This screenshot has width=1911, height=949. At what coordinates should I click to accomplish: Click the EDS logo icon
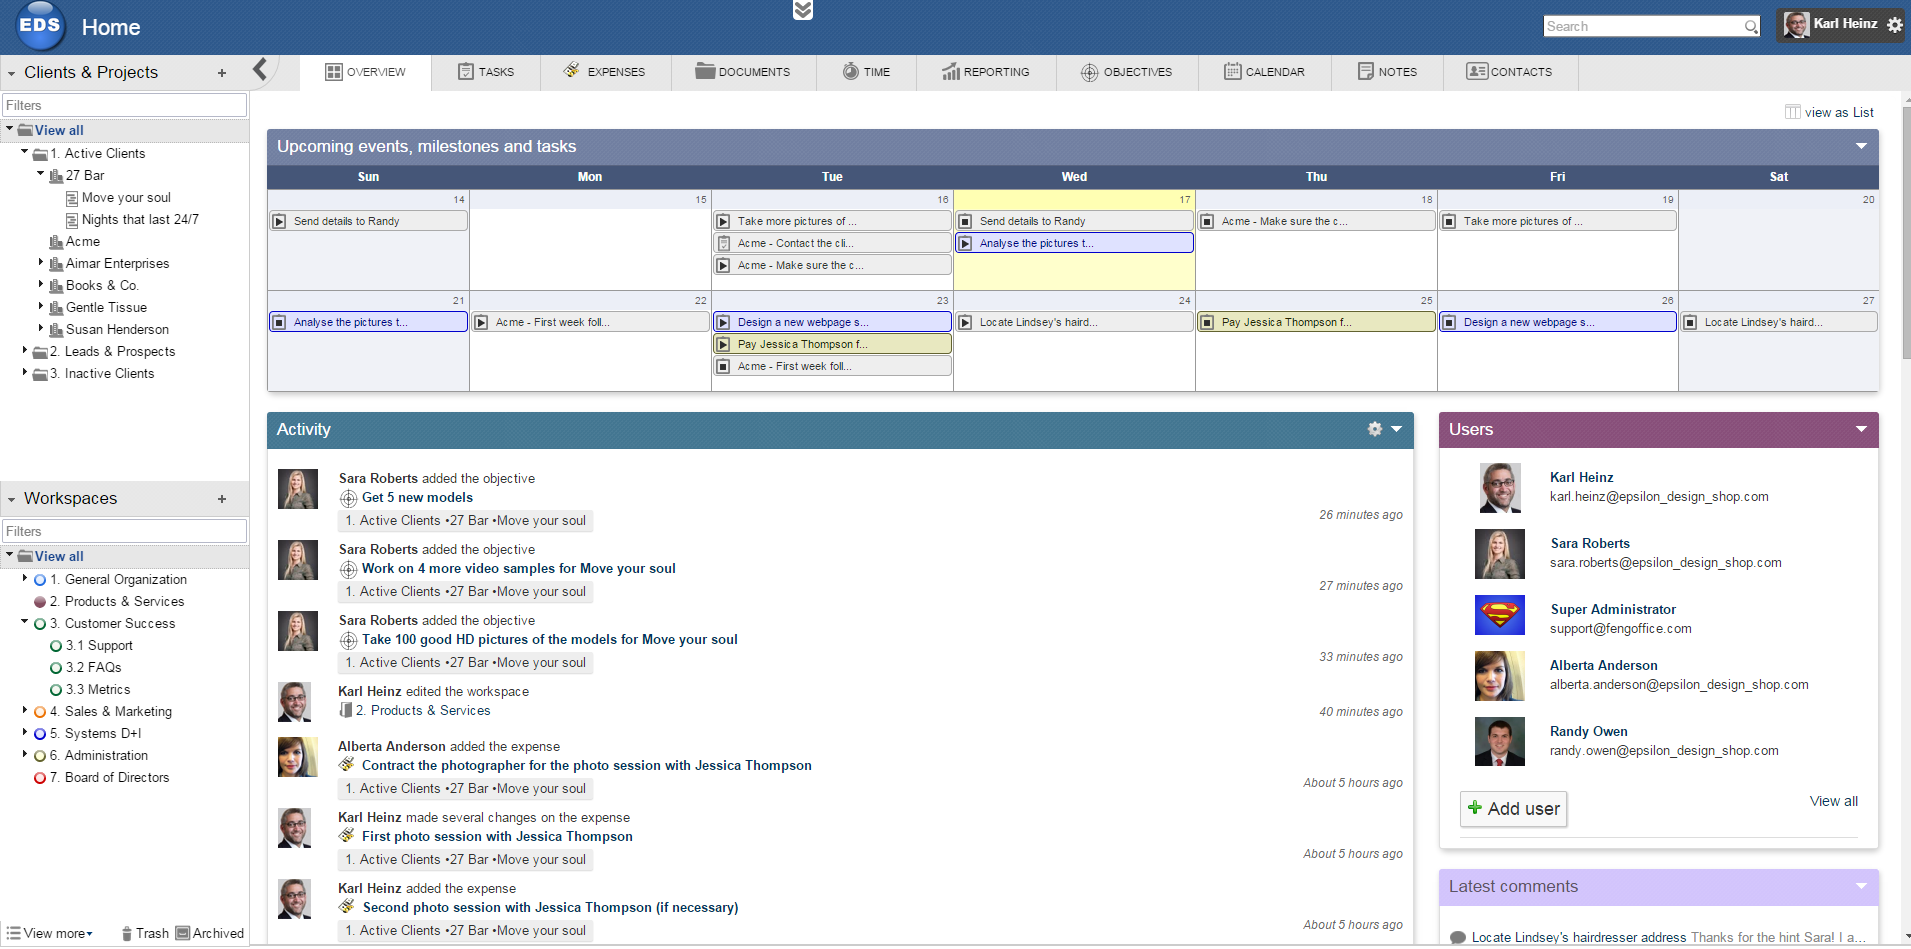[x=40, y=26]
